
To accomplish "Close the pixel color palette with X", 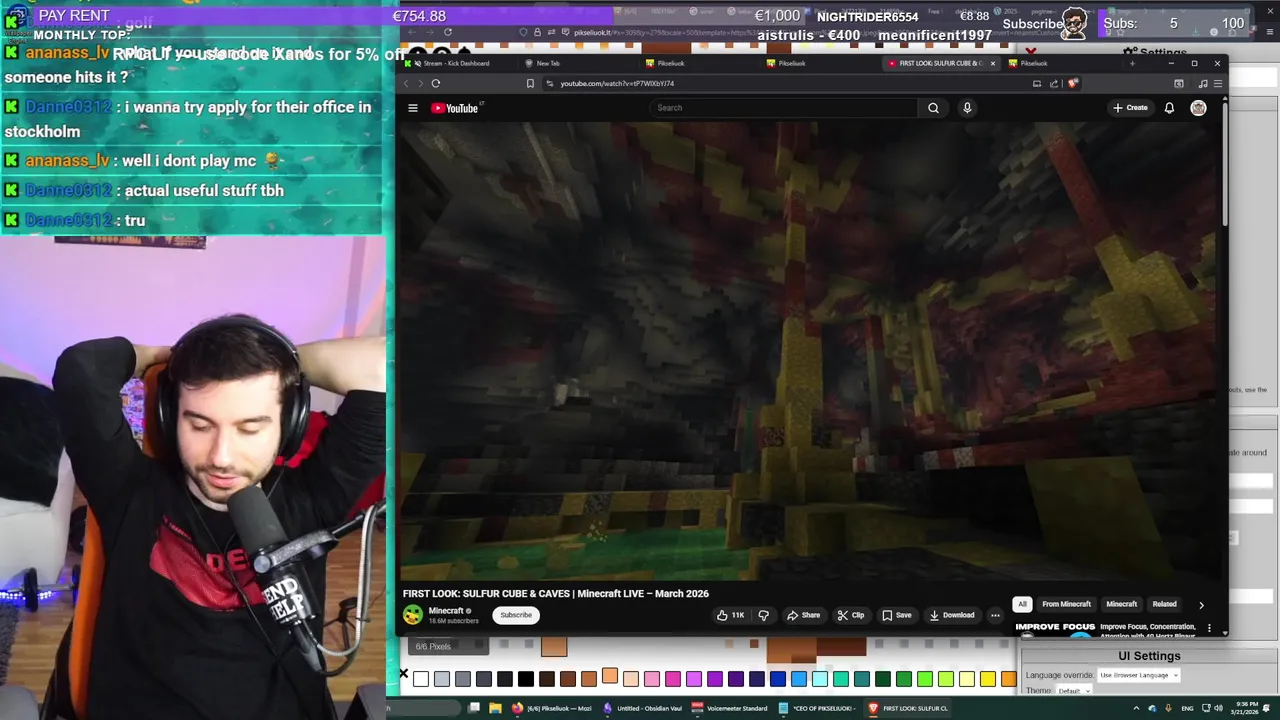I will point(404,675).
